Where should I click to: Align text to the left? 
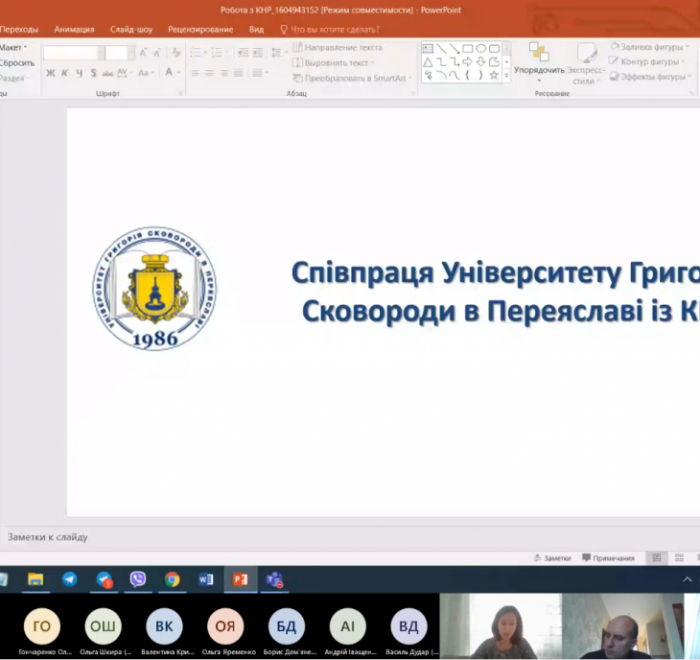click(x=195, y=73)
